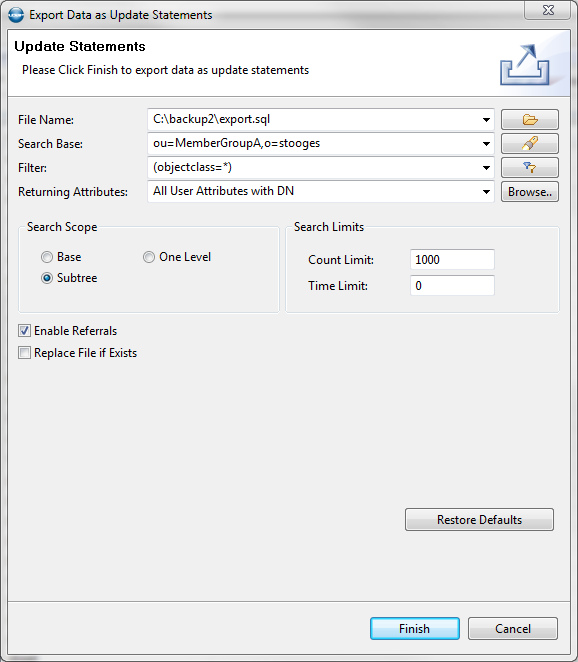Click the Browse.. button for attributes
Image resolution: width=578 pixels, height=662 pixels.
pyautogui.click(x=529, y=192)
